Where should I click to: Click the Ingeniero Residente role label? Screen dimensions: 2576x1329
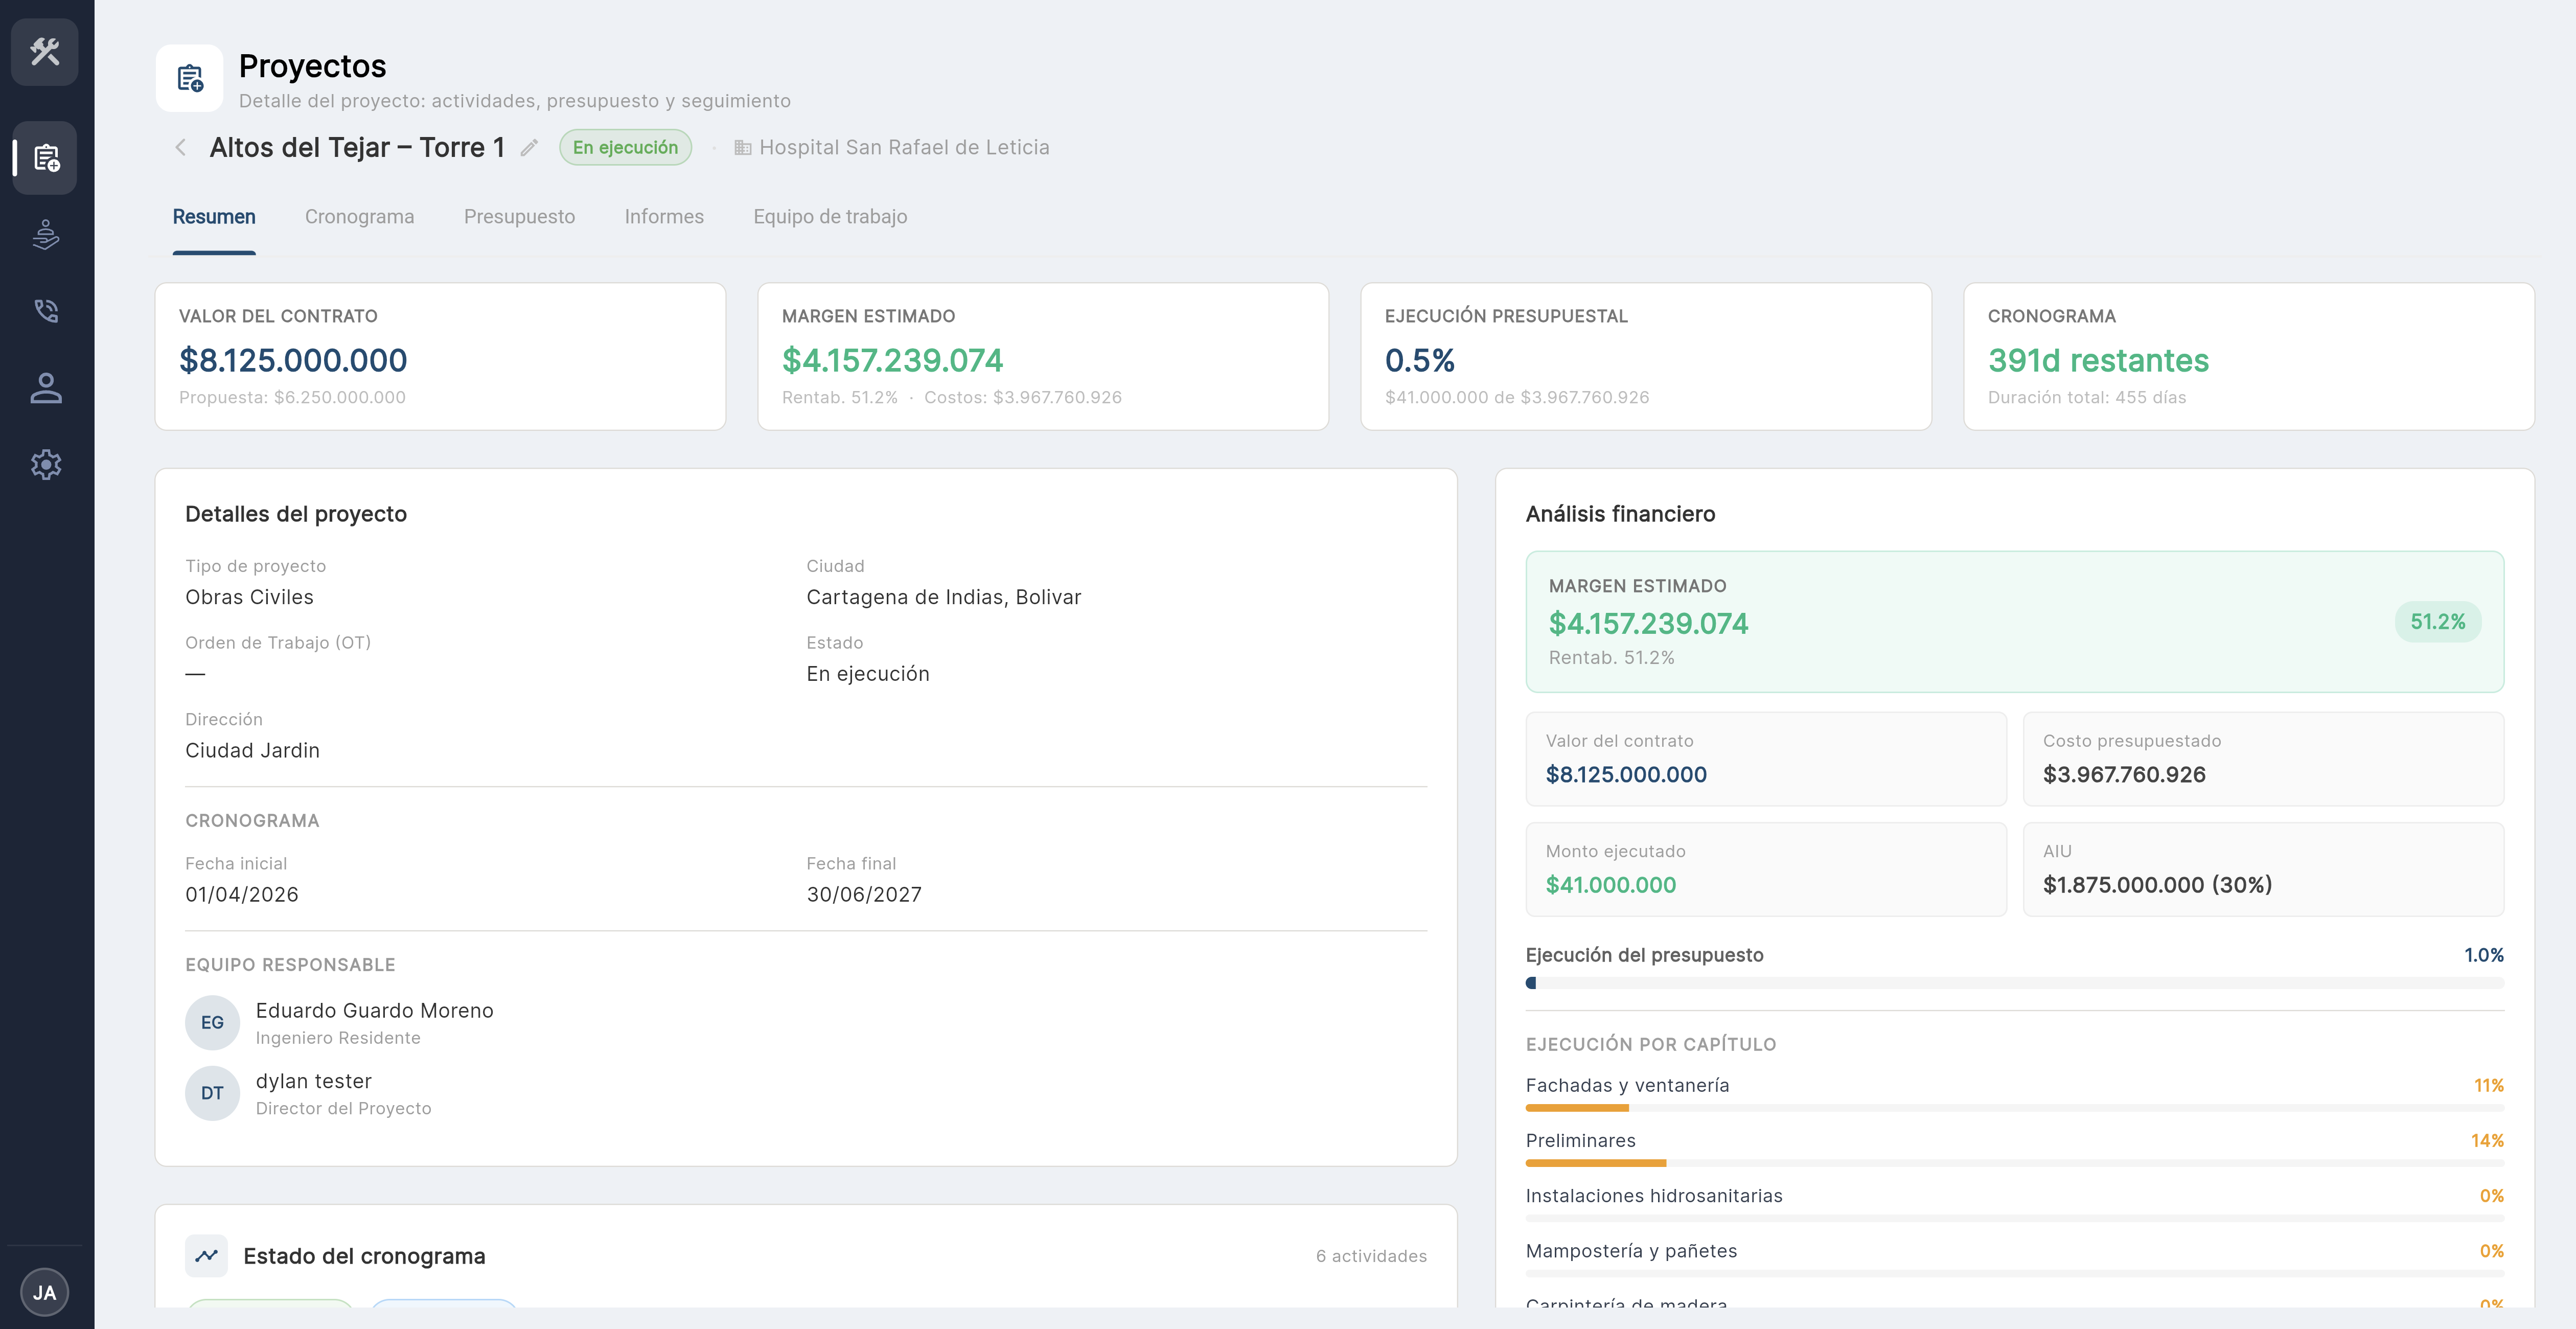pos(338,1038)
